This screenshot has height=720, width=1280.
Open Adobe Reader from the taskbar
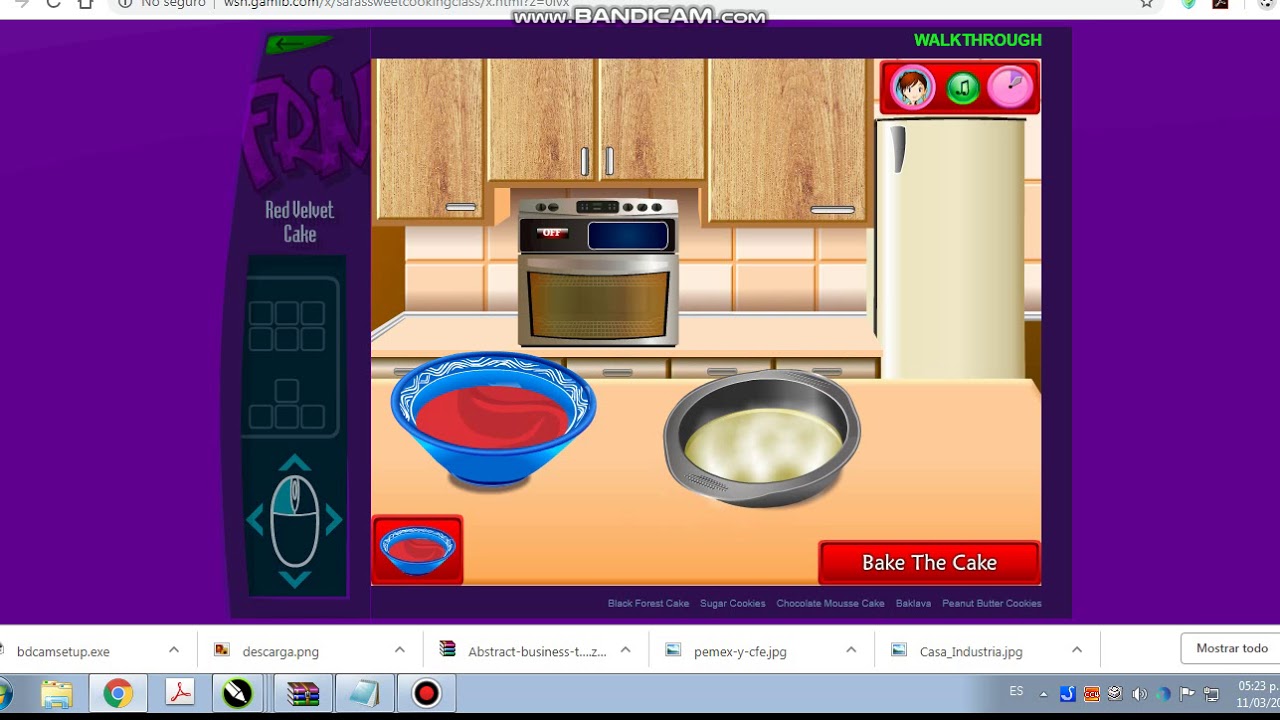point(179,693)
